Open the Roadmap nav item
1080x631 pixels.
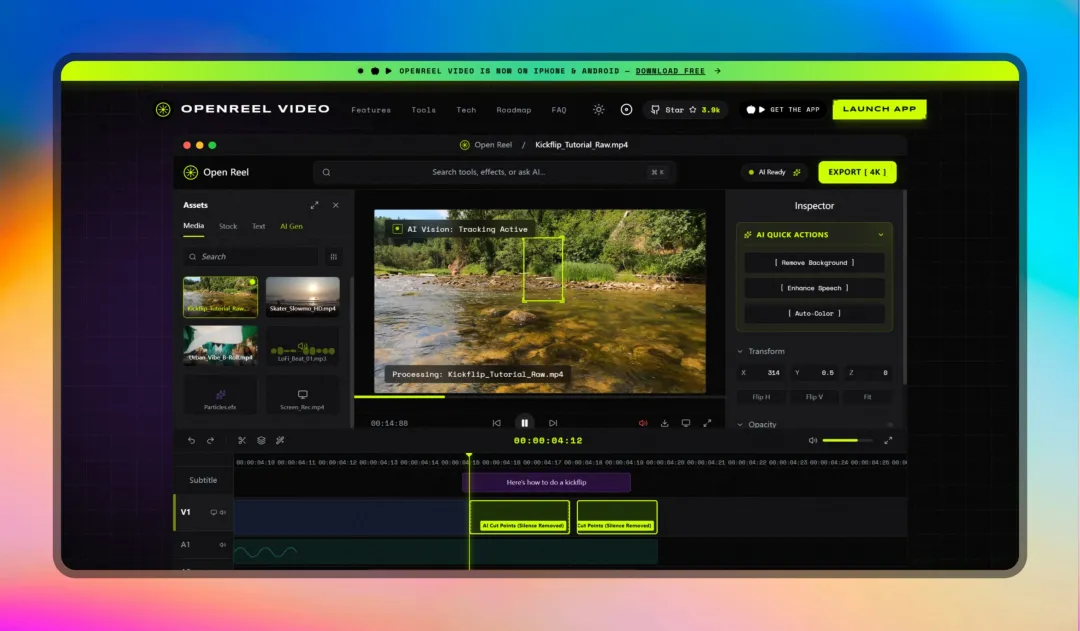514,110
